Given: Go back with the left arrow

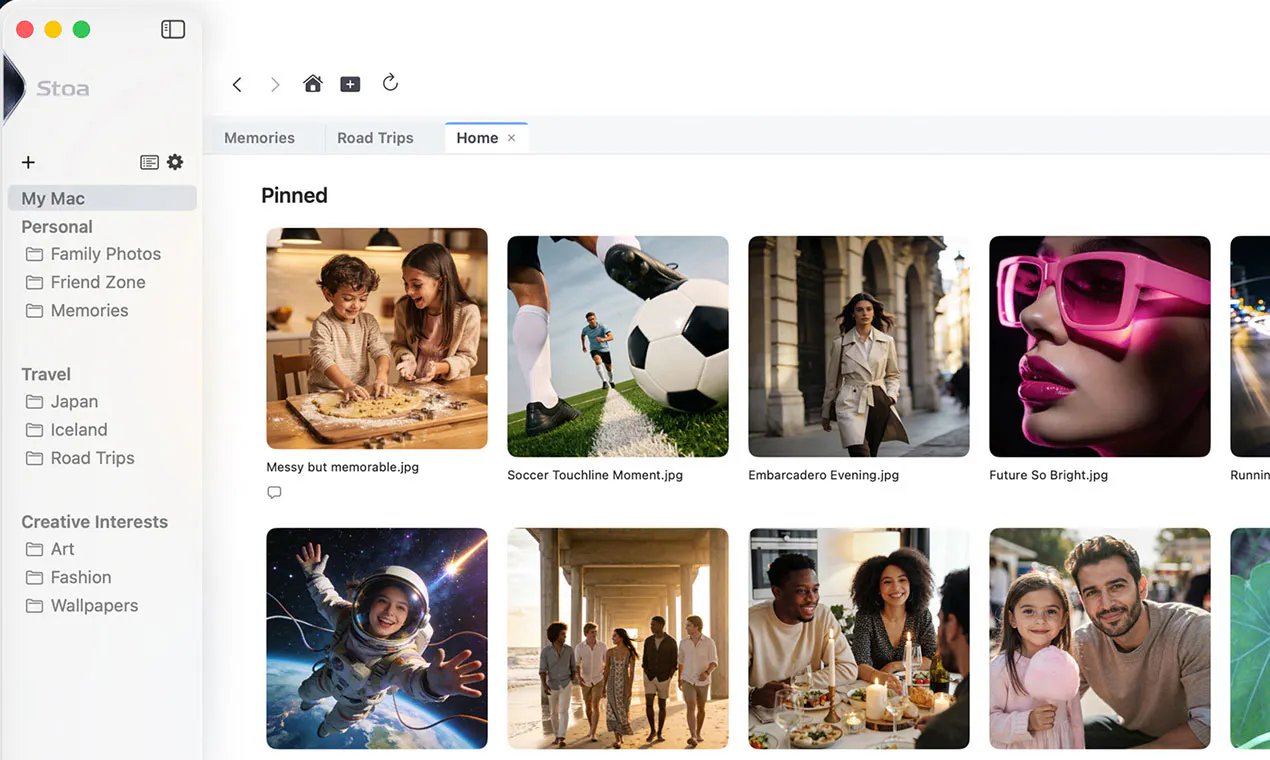Looking at the screenshot, I should (237, 85).
